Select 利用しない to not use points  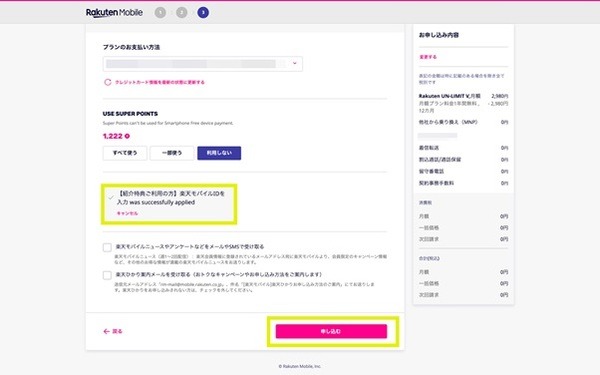219,153
